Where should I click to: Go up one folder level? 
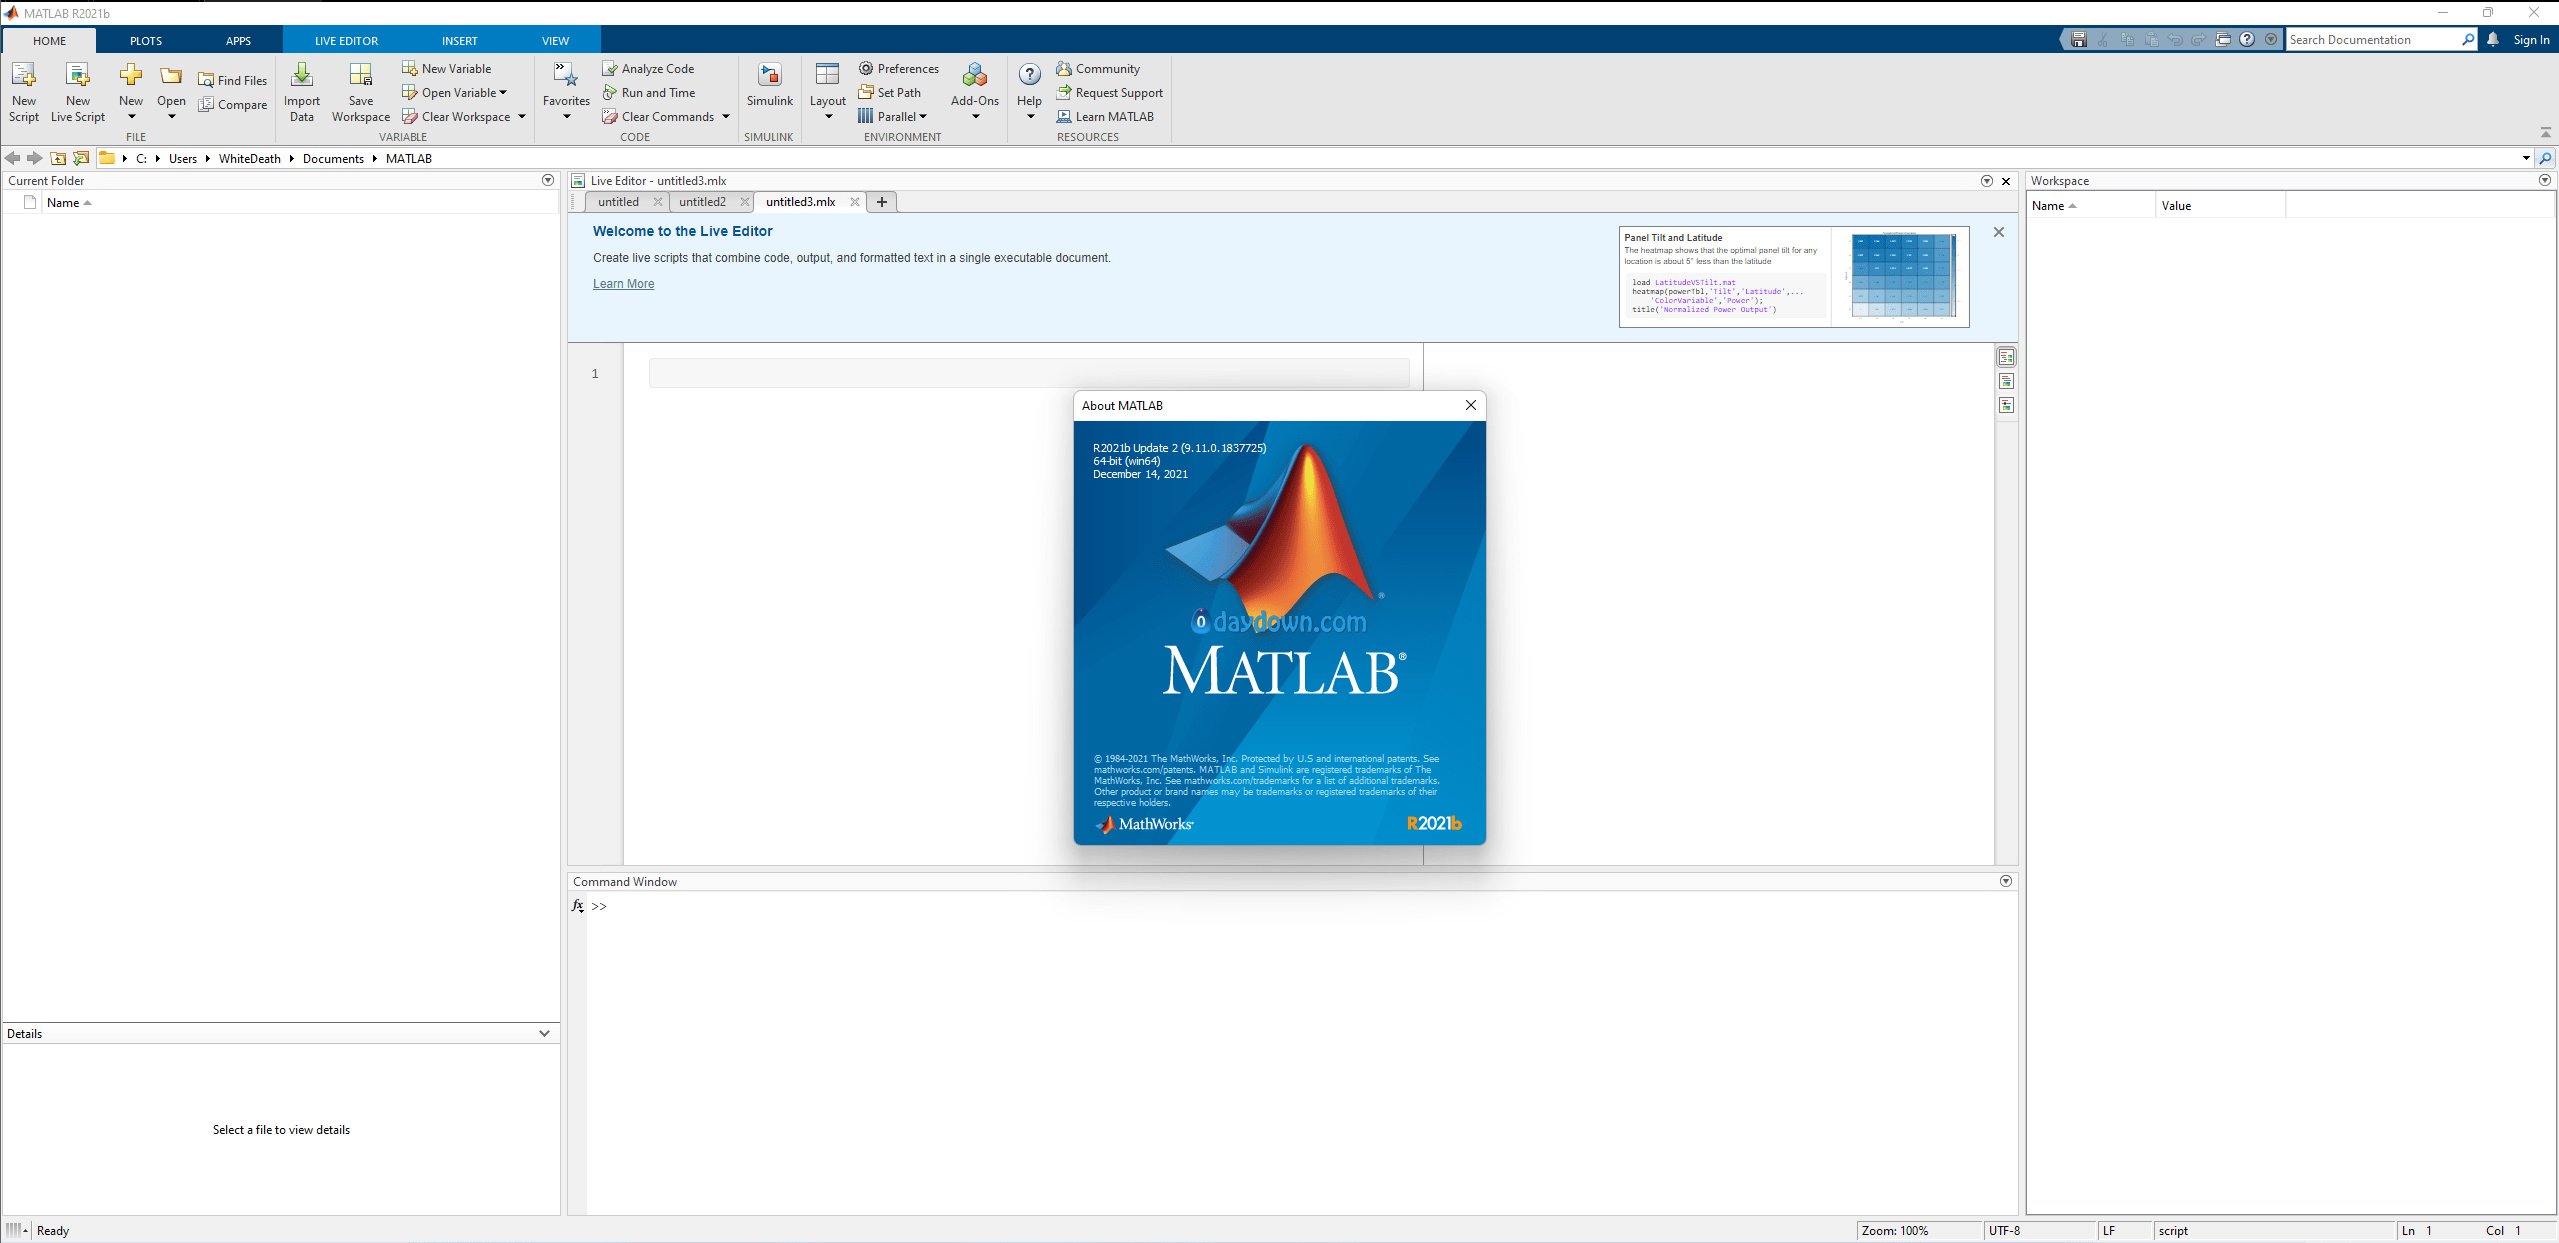point(58,158)
